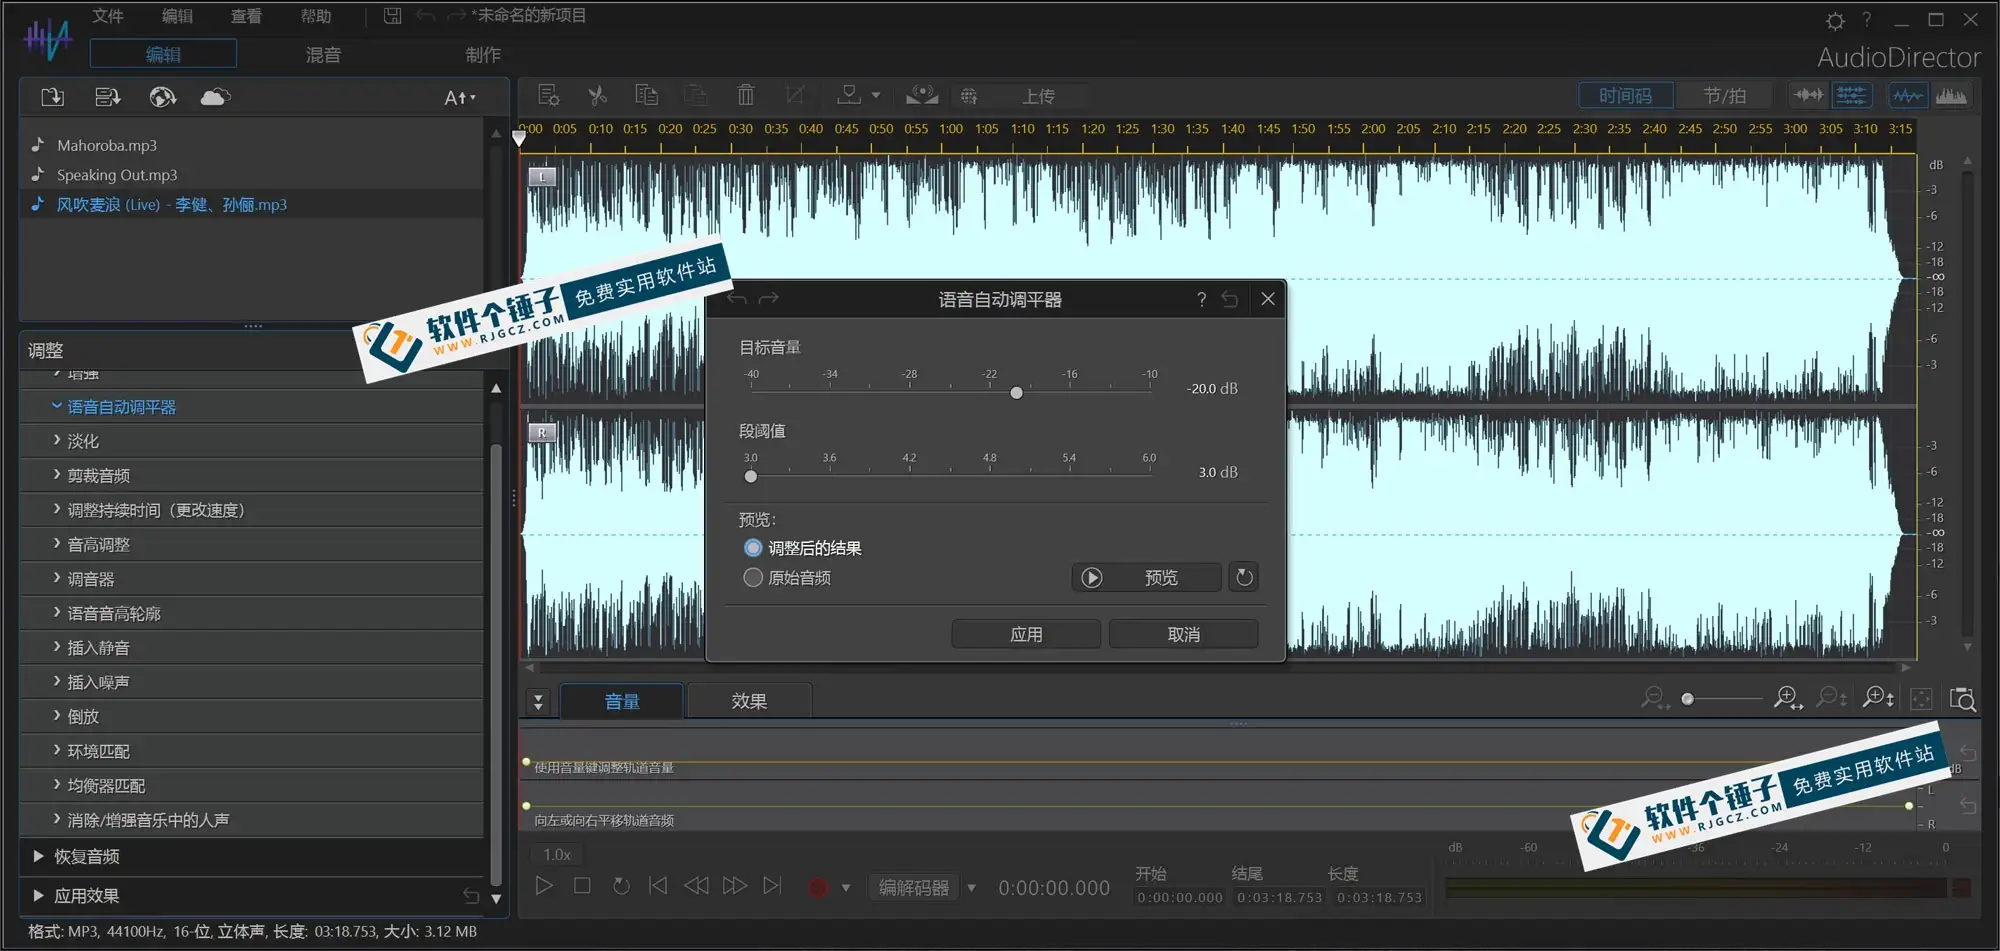Click the import audio file icon
2000x951 pixels.
tap(52, 96)
